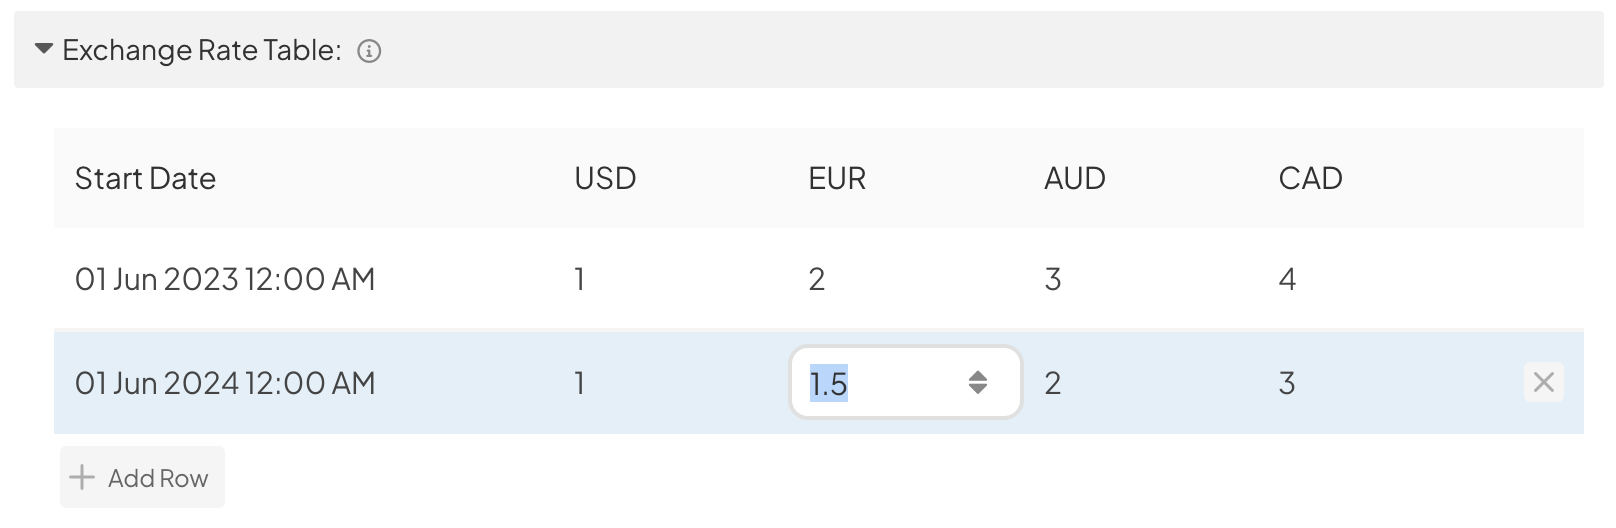
Task: Edit the 2024 USD rate value 1
Action: pos(580,383)
